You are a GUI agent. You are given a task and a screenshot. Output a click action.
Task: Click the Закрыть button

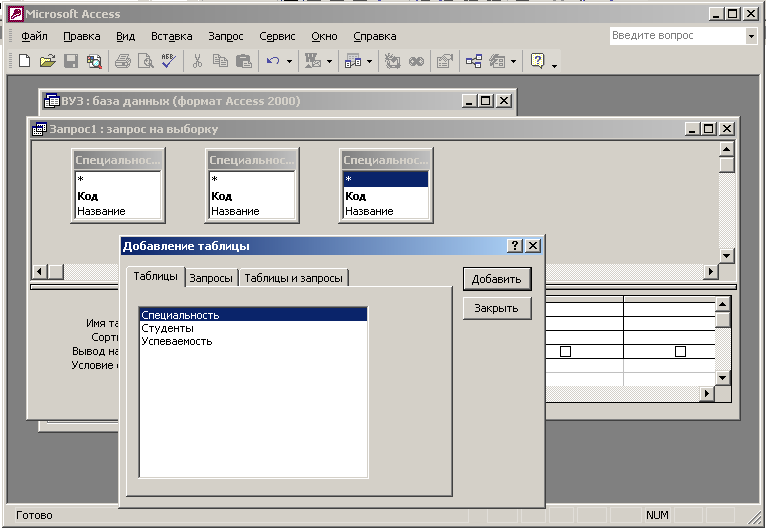(x=497, y=308)
